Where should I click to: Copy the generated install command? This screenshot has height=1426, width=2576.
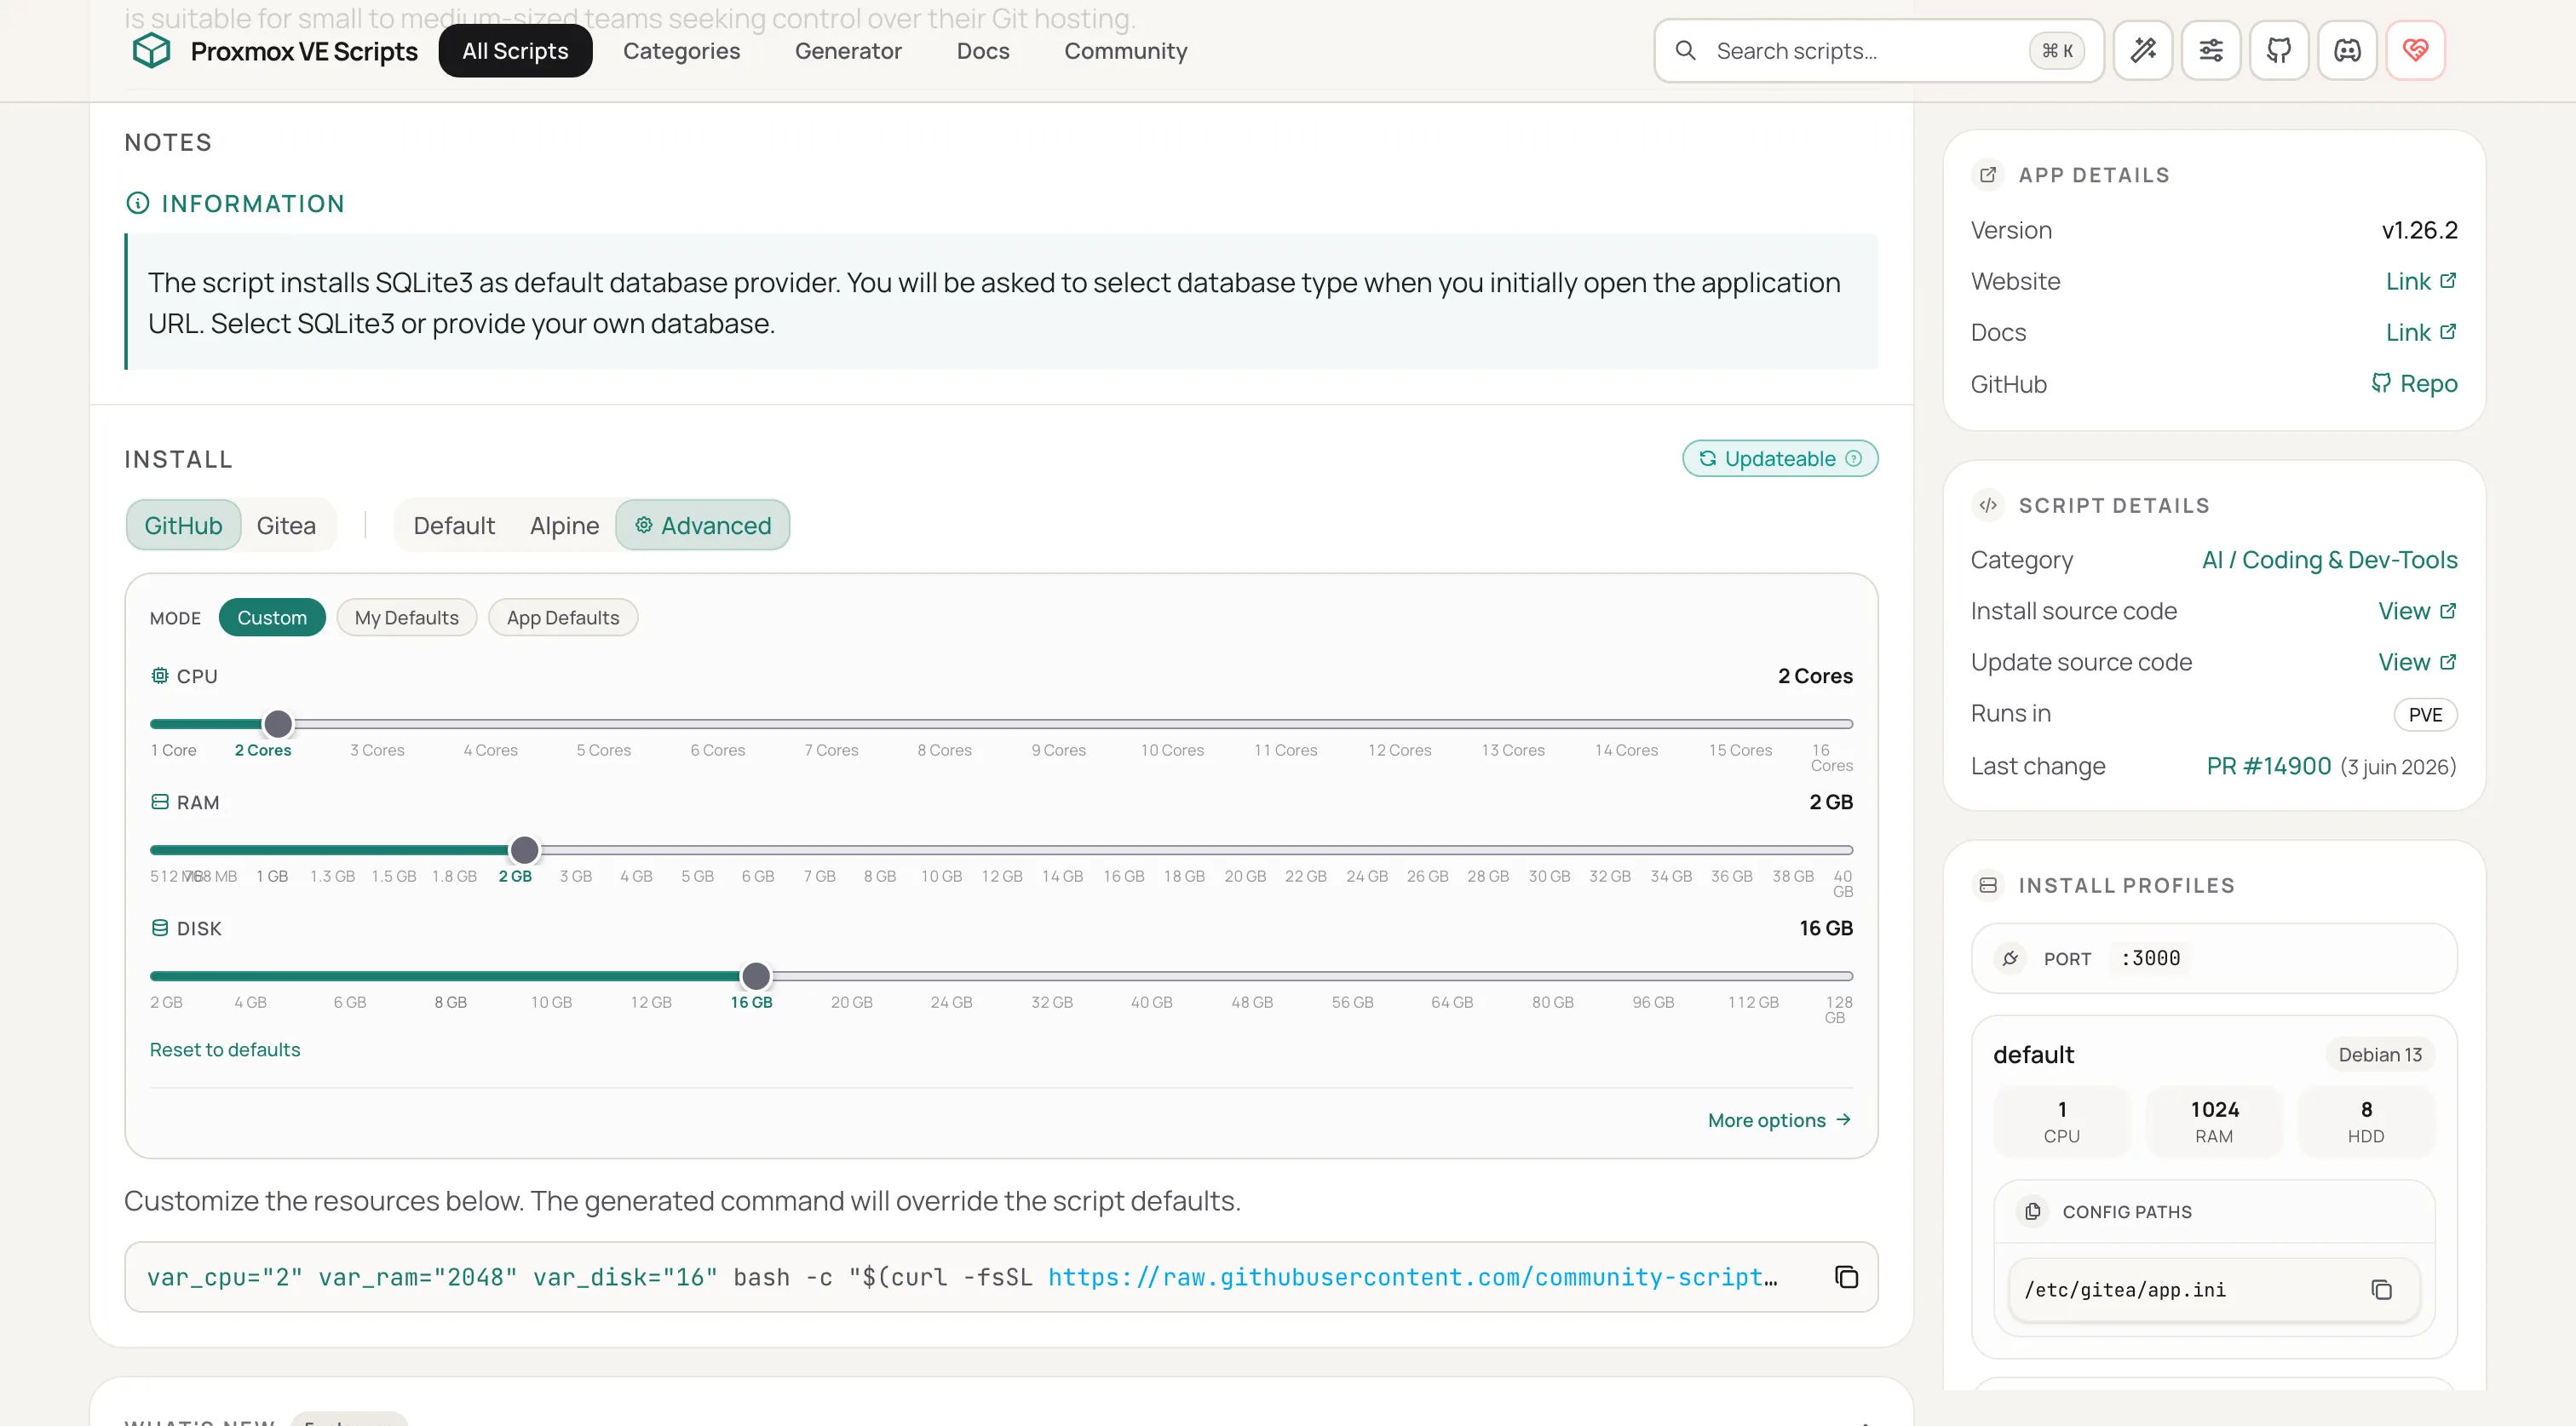1846,1277
